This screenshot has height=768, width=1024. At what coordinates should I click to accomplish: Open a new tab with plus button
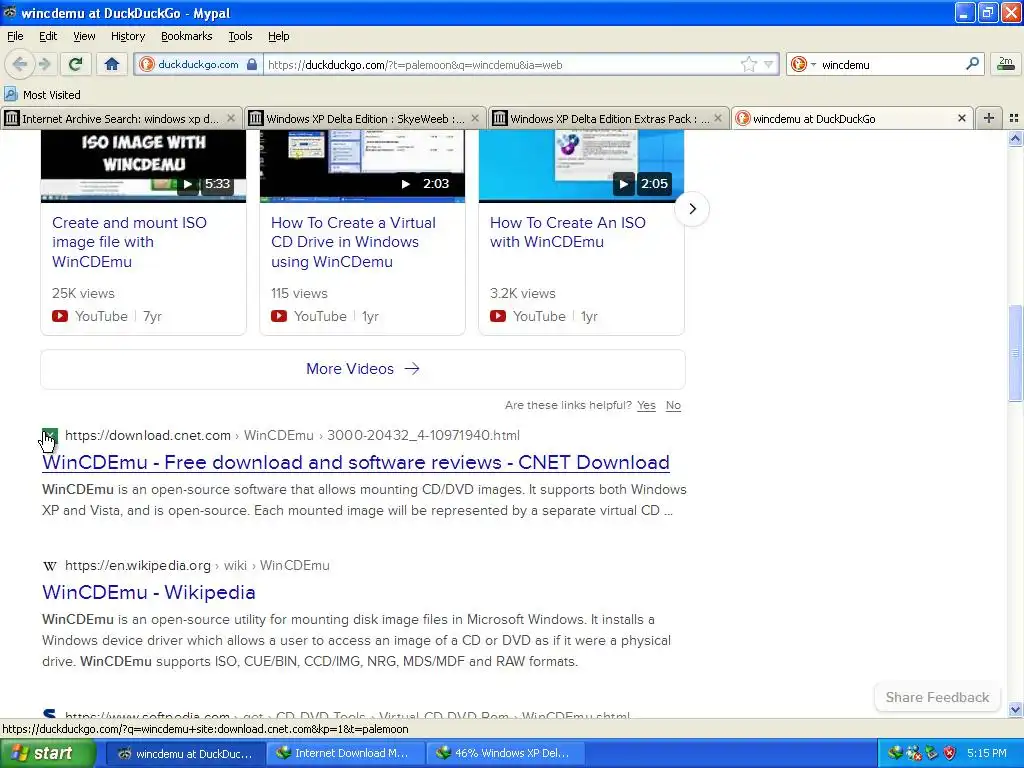click(989, 118)
